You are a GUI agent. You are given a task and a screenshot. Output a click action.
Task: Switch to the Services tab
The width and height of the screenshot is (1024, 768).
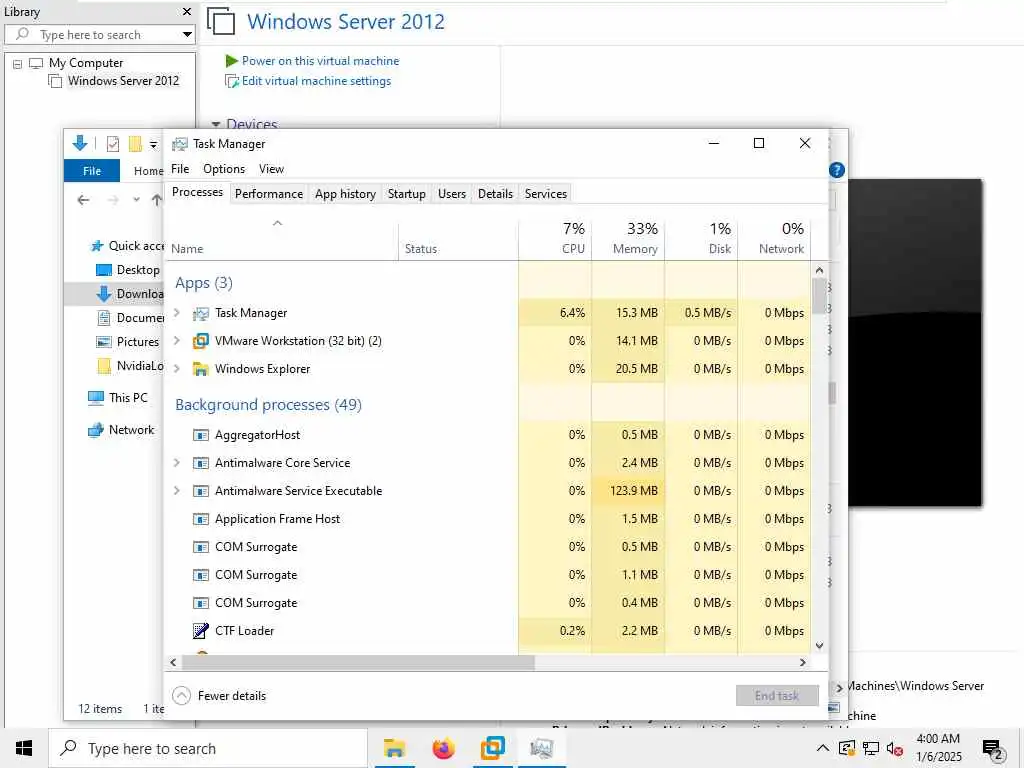546,194
